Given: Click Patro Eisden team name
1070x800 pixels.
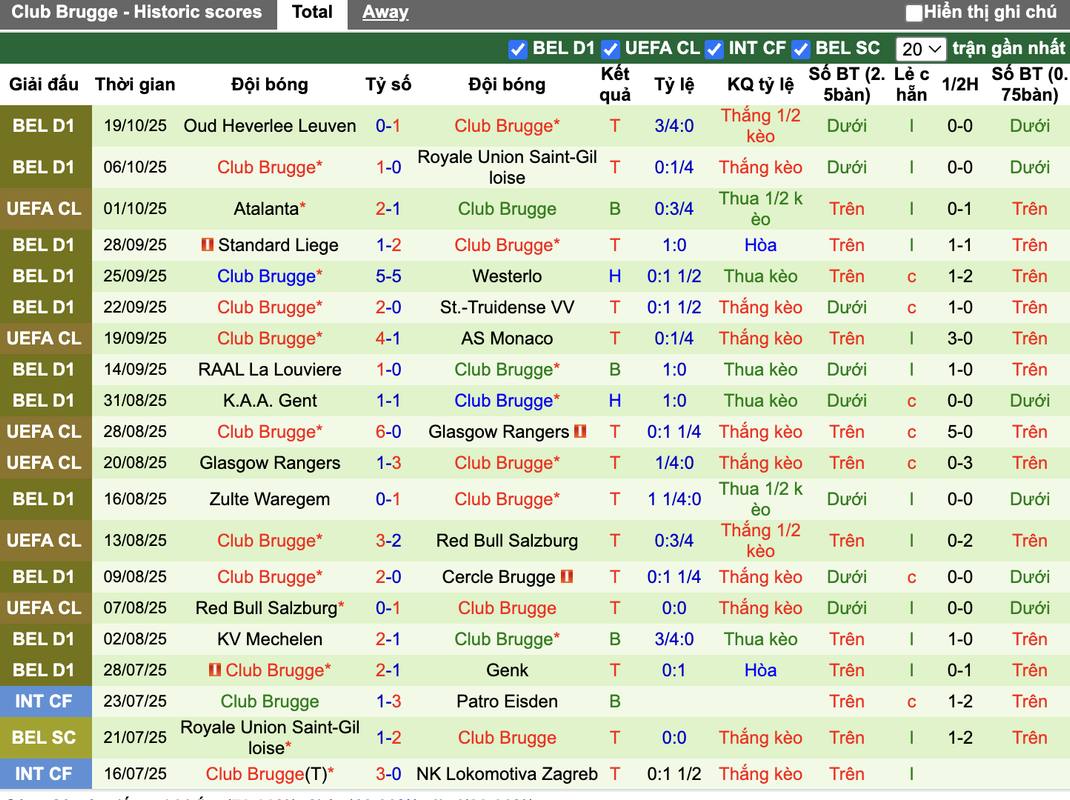Looking at the screenshot, I should click(x=507, y=701).
